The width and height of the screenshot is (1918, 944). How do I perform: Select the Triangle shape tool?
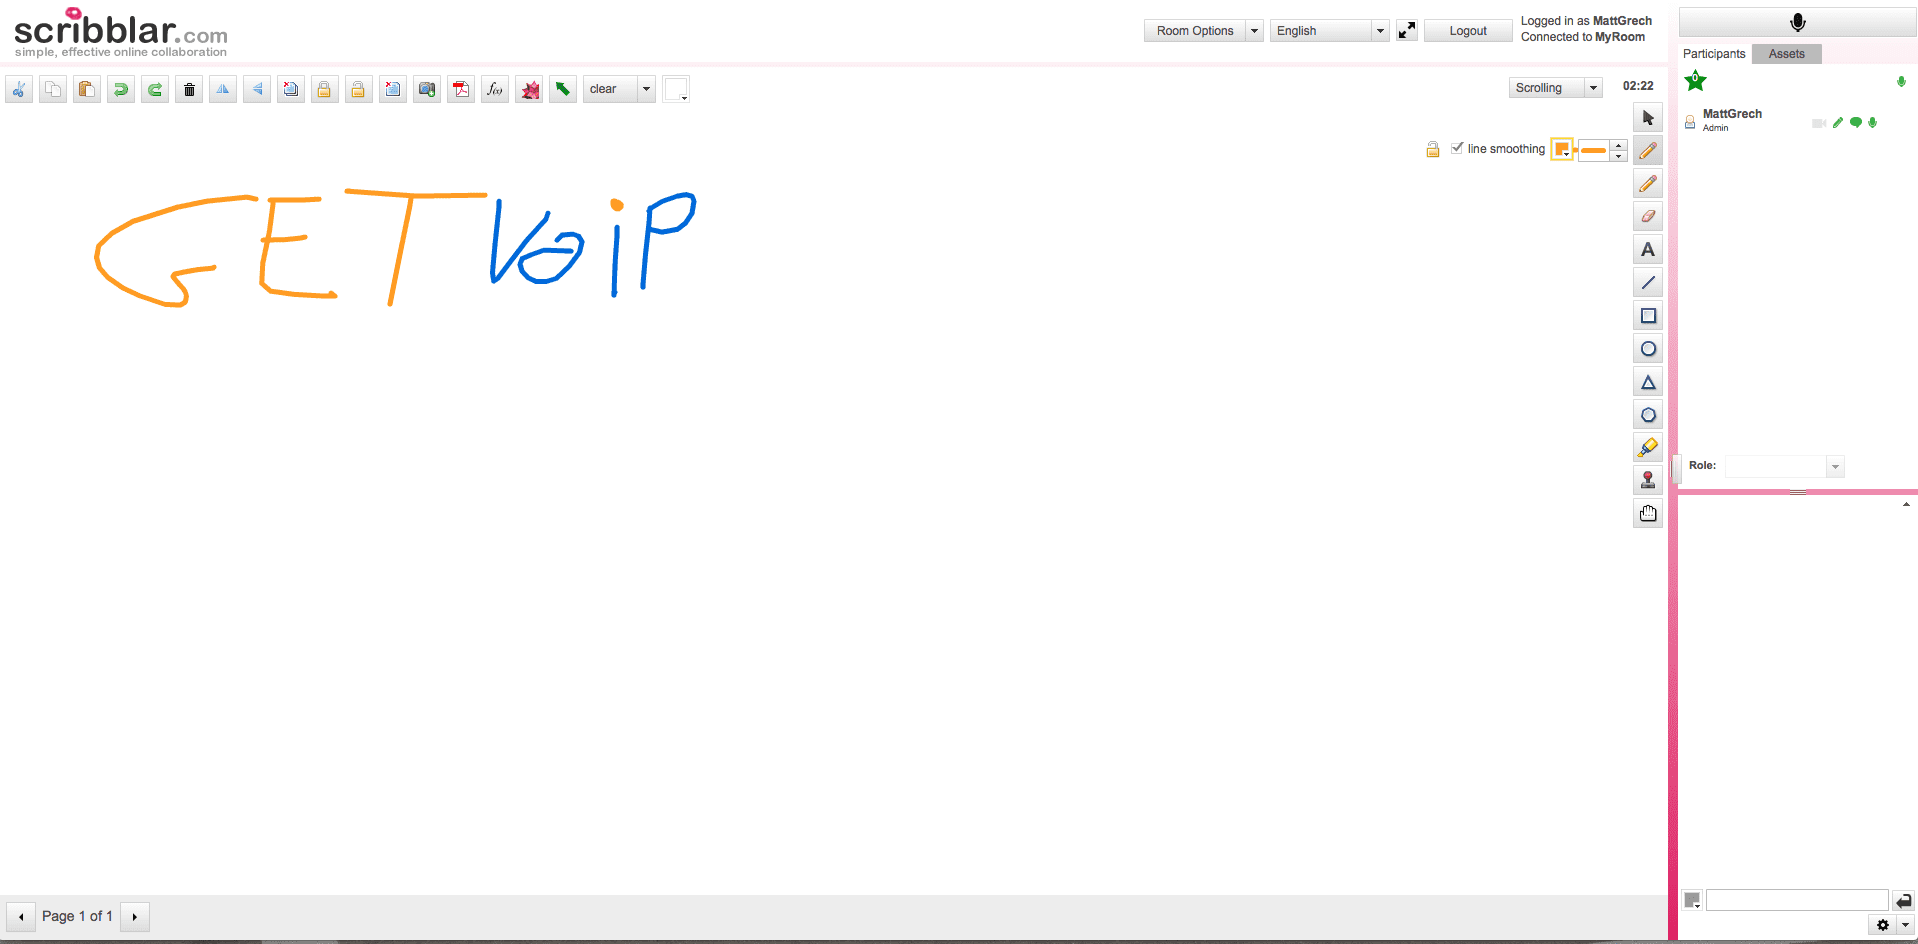pyautogui.click(x=1648, y=382)
